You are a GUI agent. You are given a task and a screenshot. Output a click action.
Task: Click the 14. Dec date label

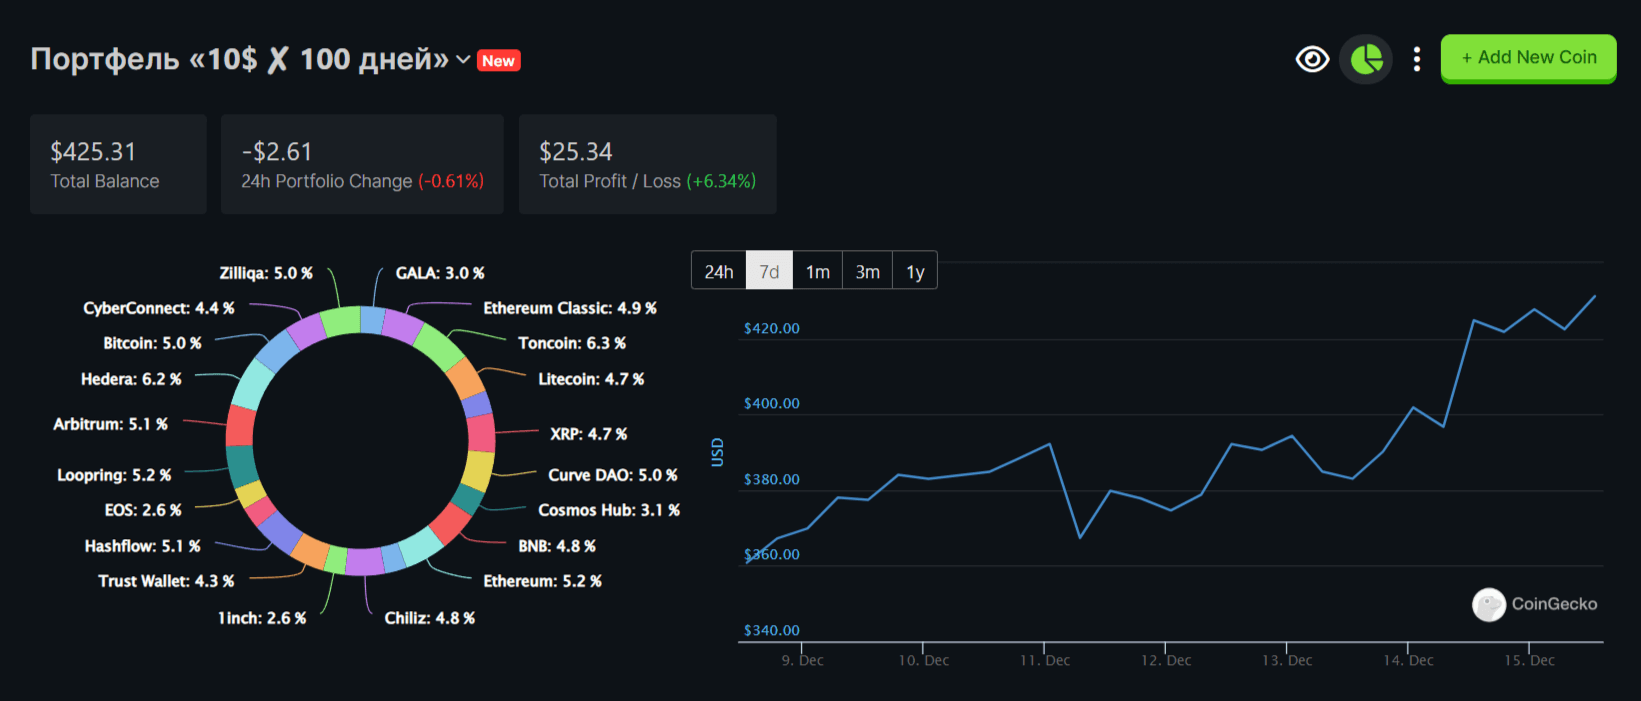pos(1408,660)
